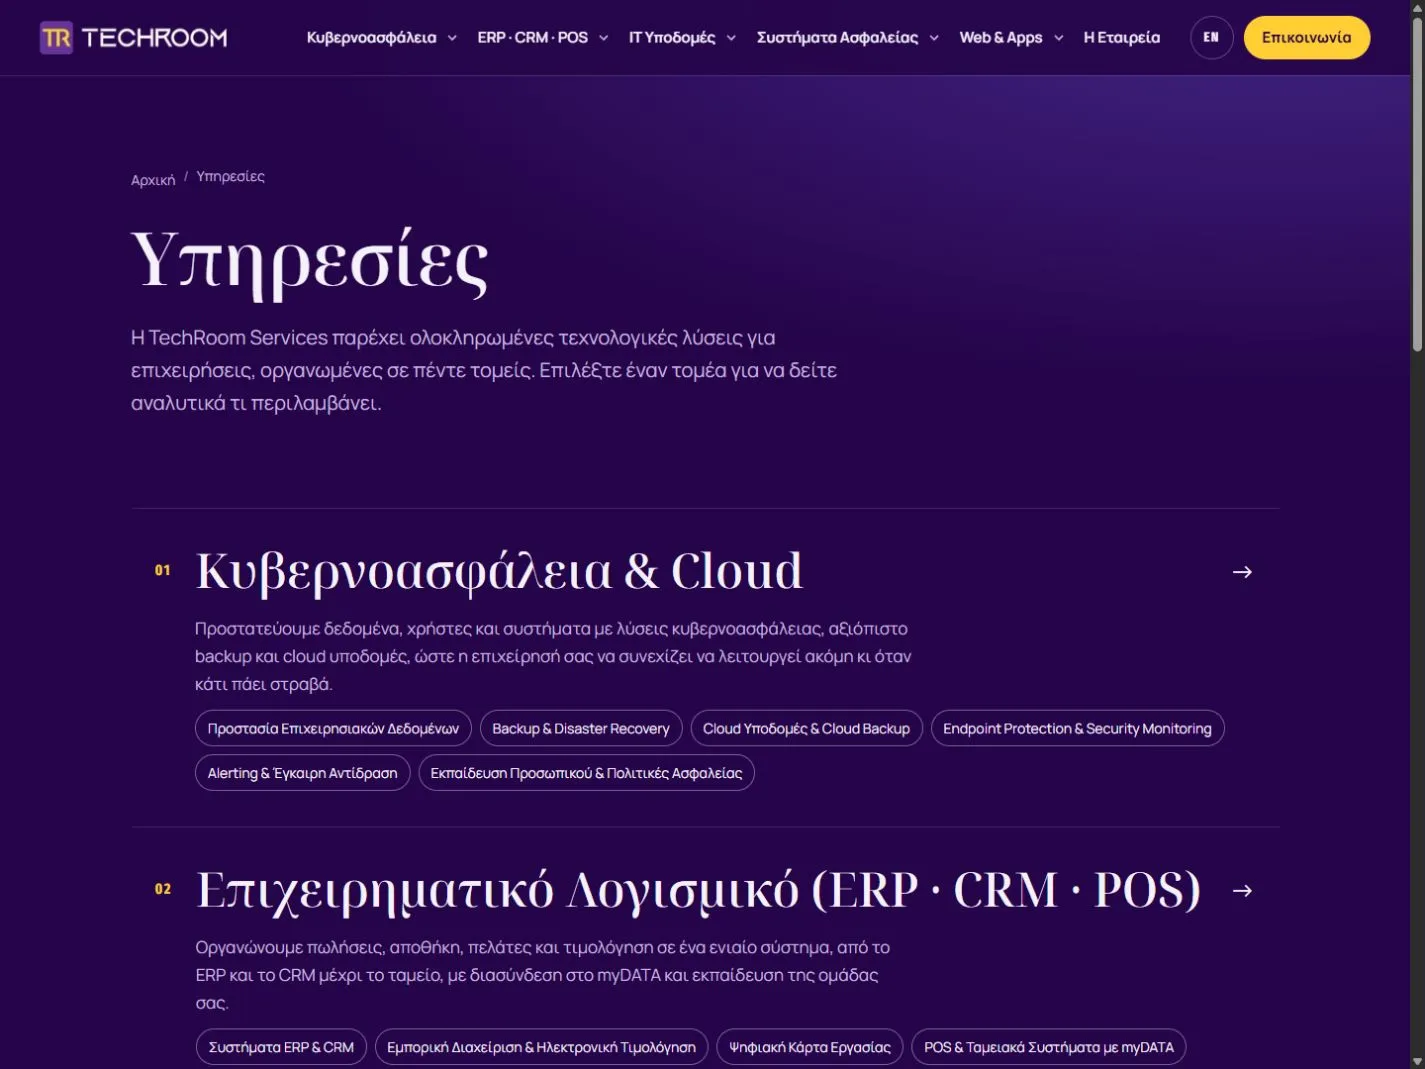Select the POS & Ταμειακά Συστήματα με myDATA tag
Screen dimensions: 1425x1069
1049,1047
